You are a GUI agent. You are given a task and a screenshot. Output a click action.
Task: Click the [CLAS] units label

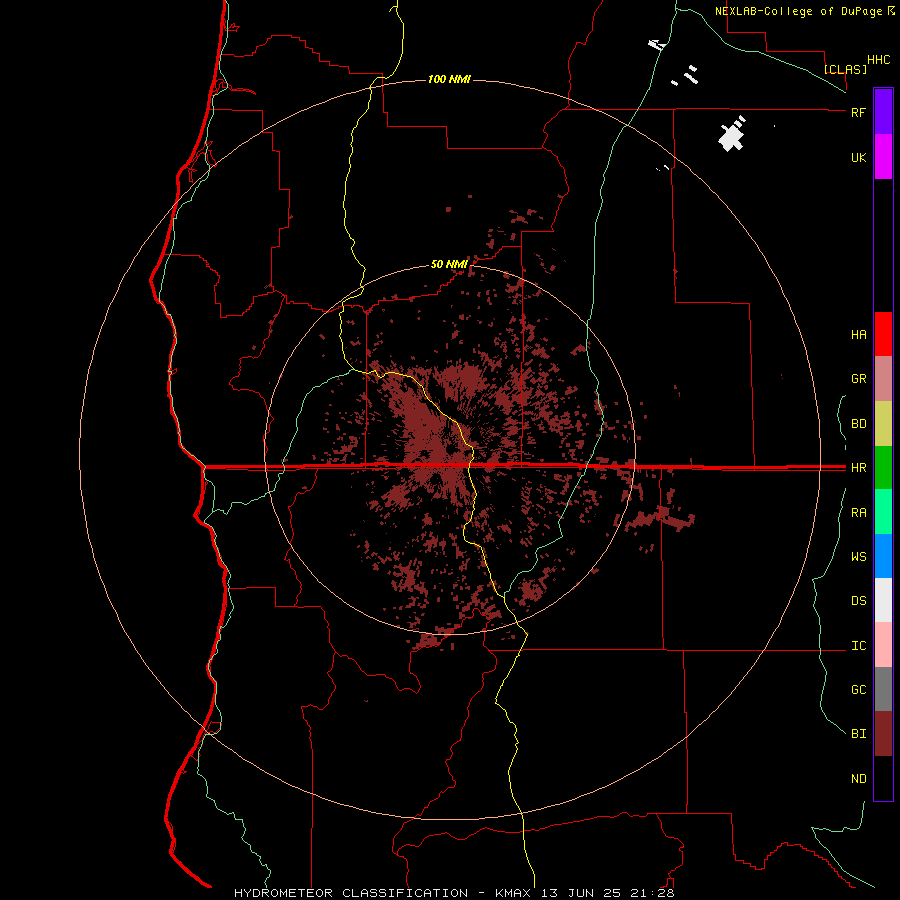click(x=845, y=69)
